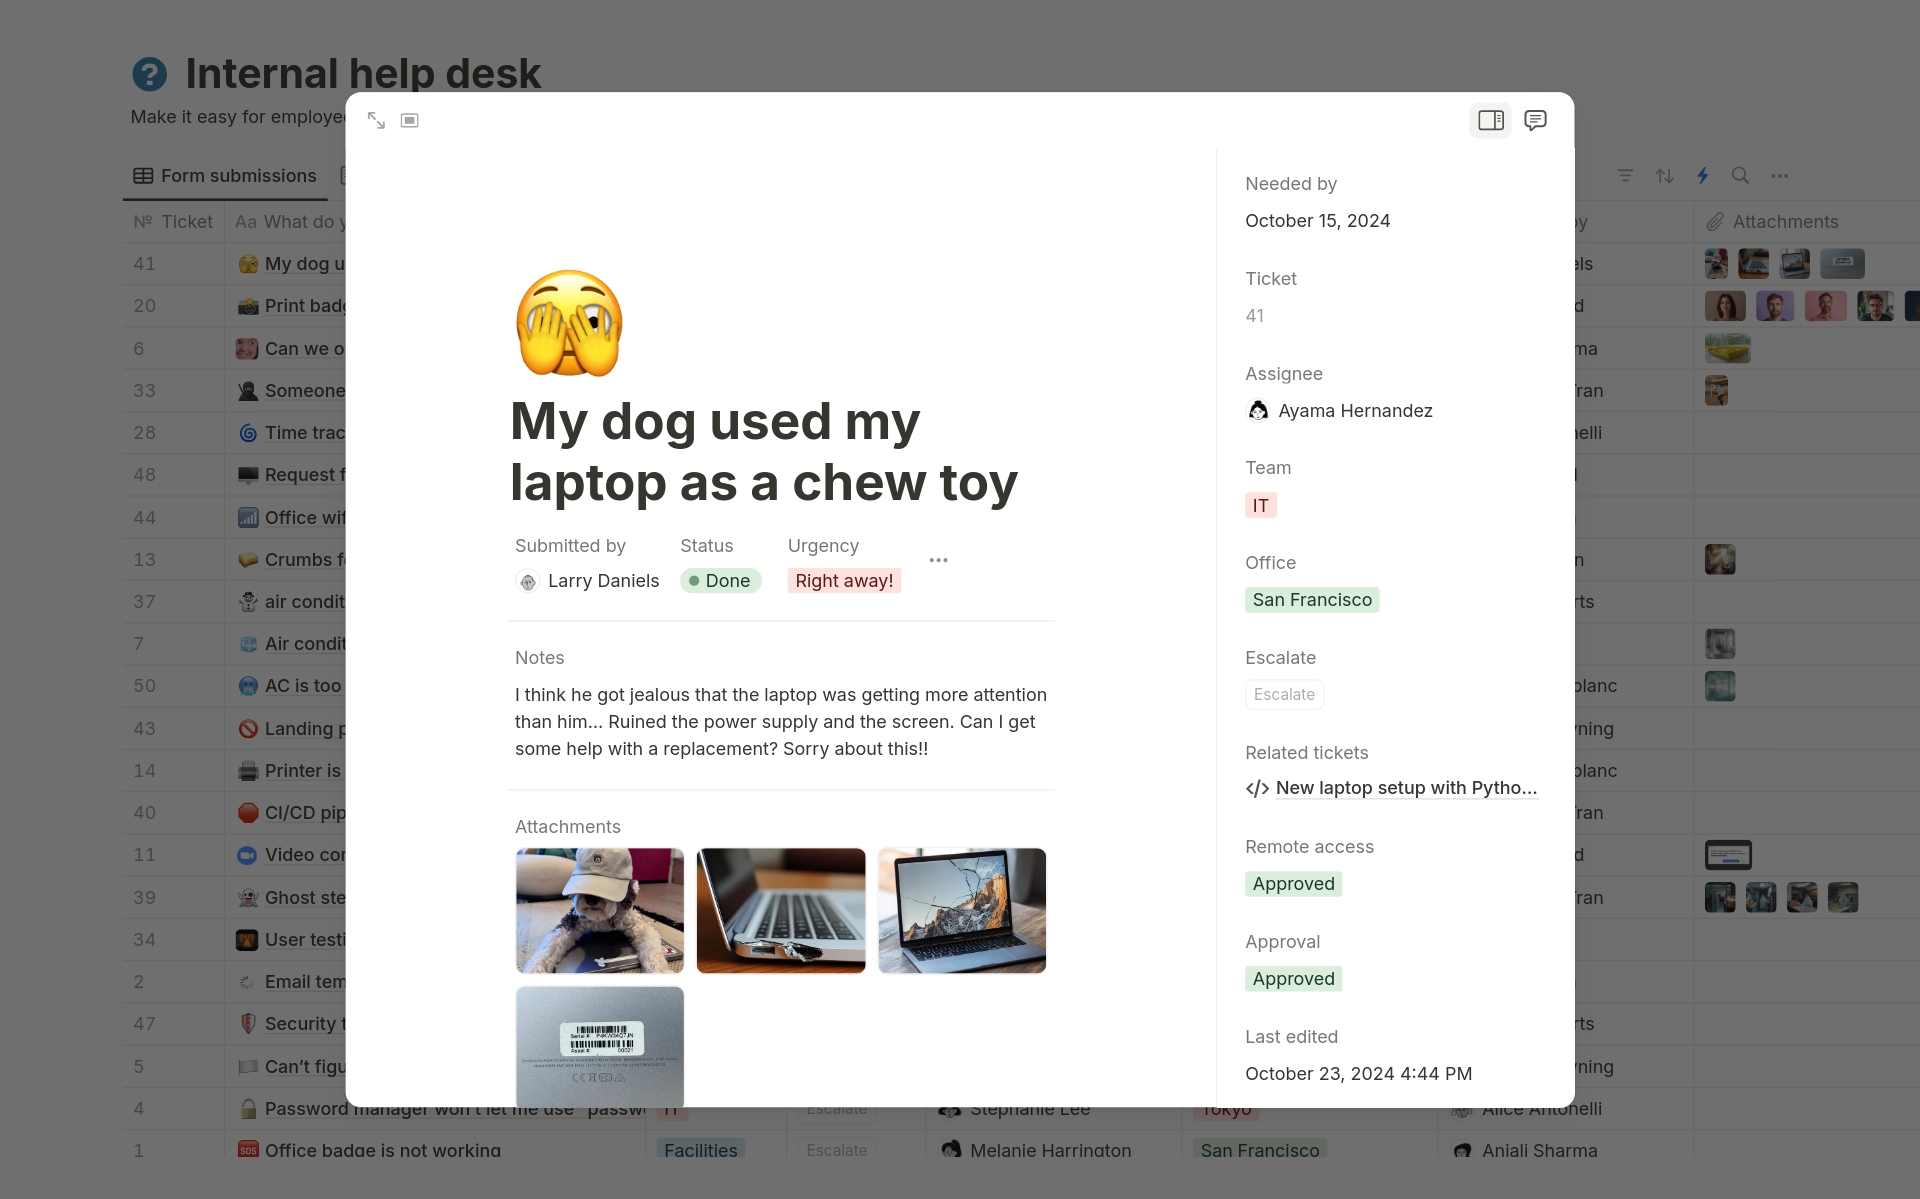Open the comments panel icon

point(1535,120)
